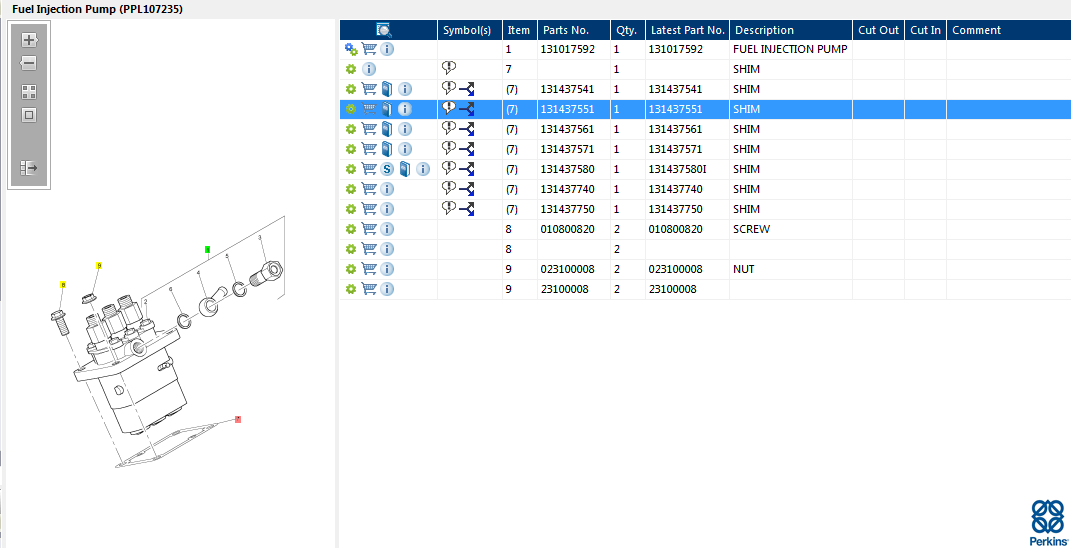Add selected part 131437551 to cart
Image resolution: width=1071 pixels, height=548 pixels.
(x=369, y=109)
